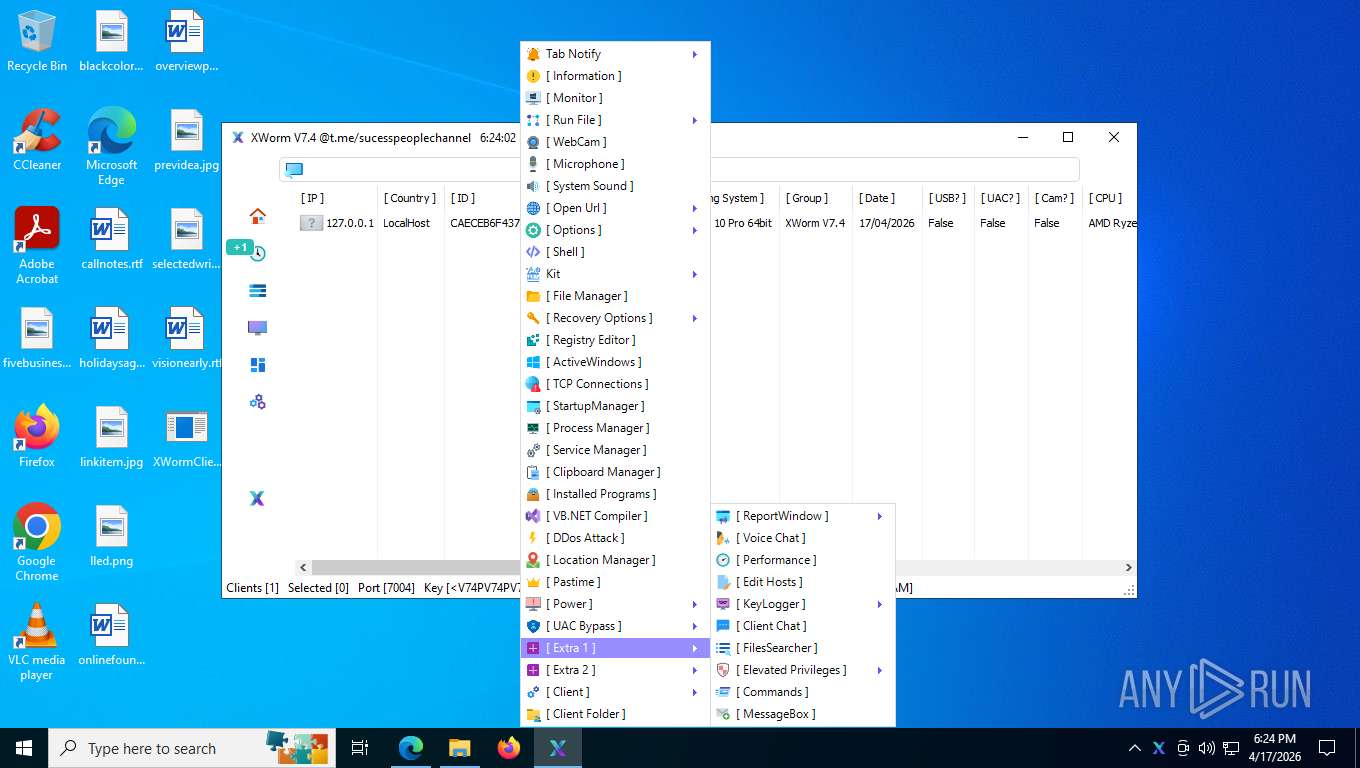Click the gears icon in XWorm sidebar
The width and height of the screenshot is (1360, 768).
257,402
